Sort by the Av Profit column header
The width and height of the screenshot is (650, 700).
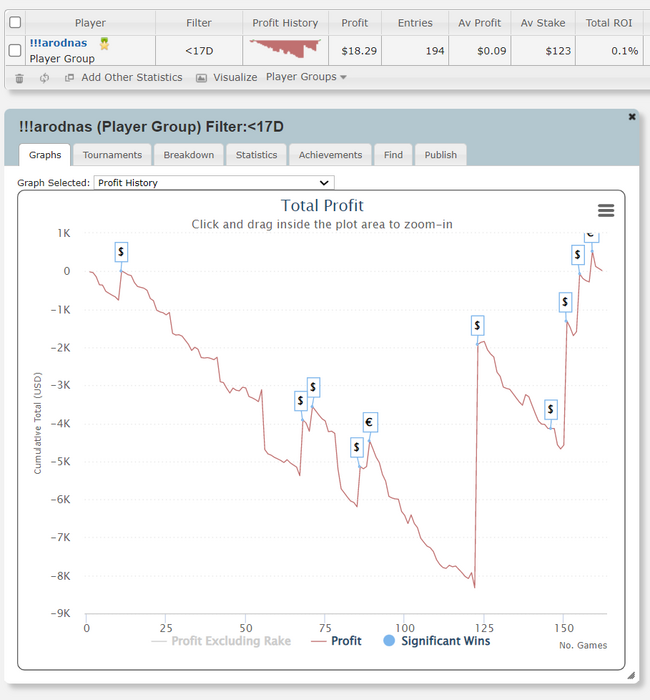(479, 23)
